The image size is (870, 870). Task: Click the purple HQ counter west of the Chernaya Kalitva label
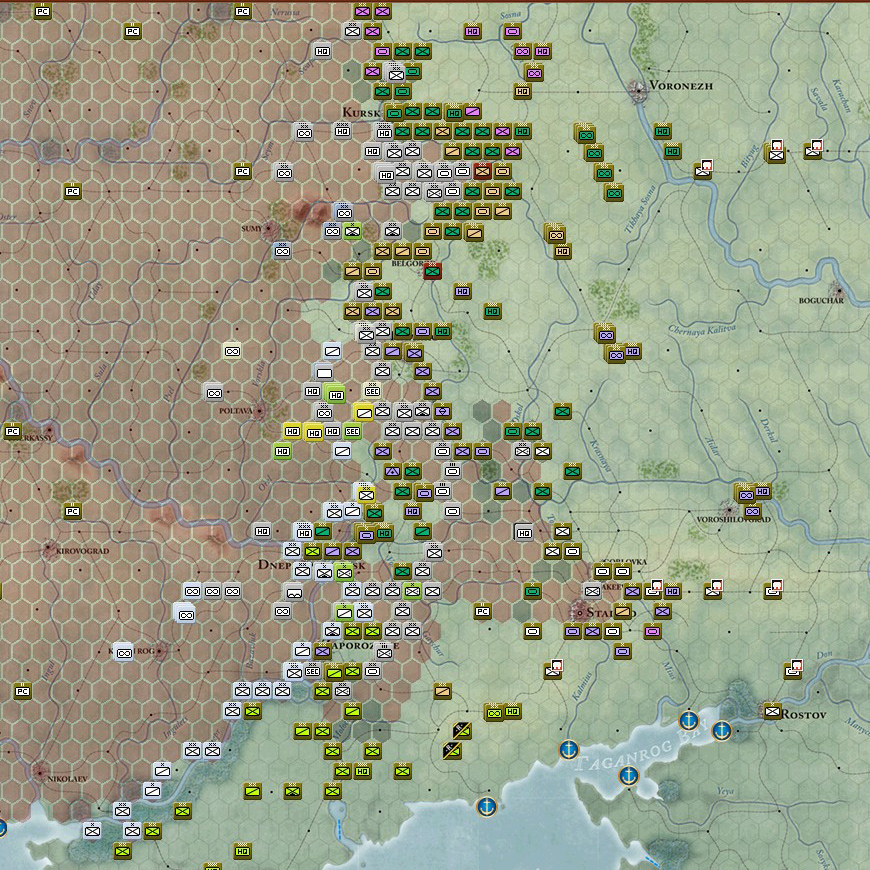click(632, 351)
